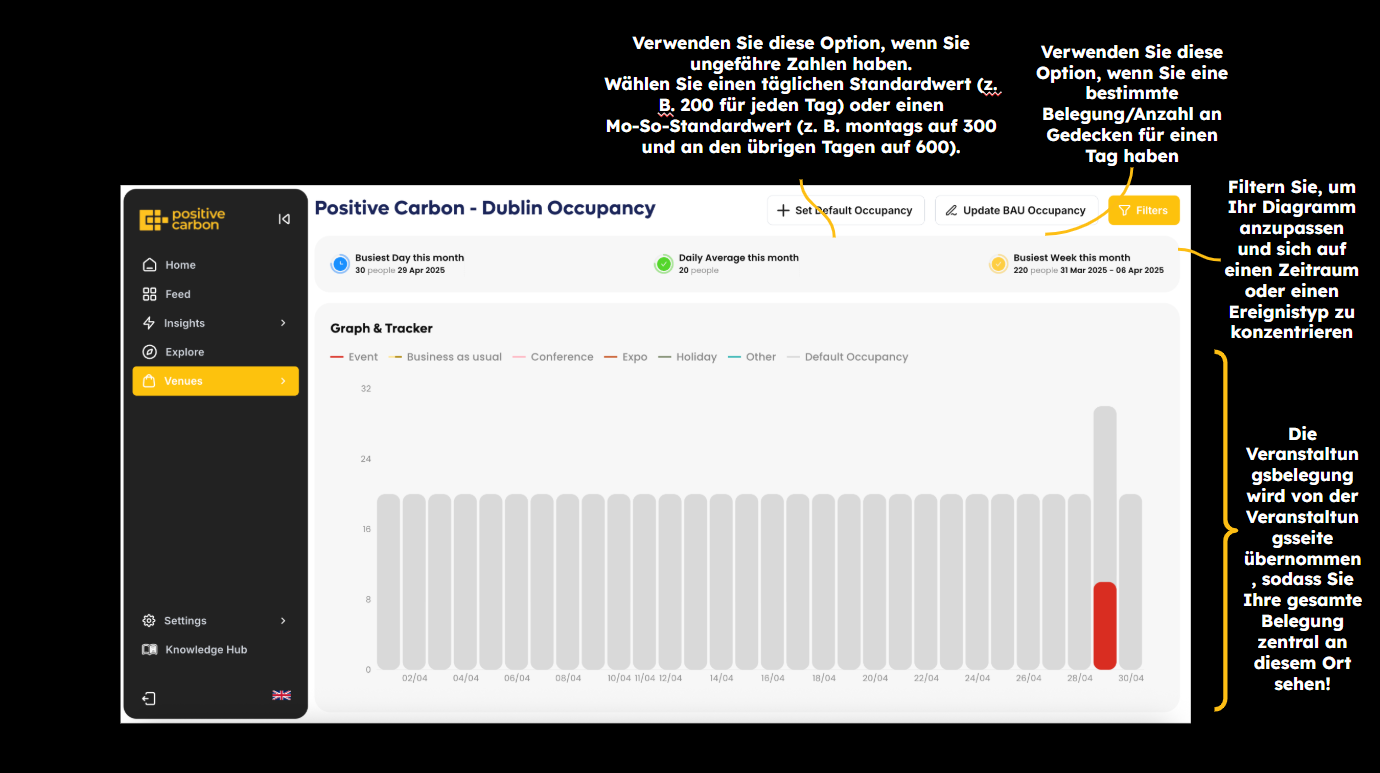
Task: Switch language via the UK flag icon
Action: coord(281,695)
